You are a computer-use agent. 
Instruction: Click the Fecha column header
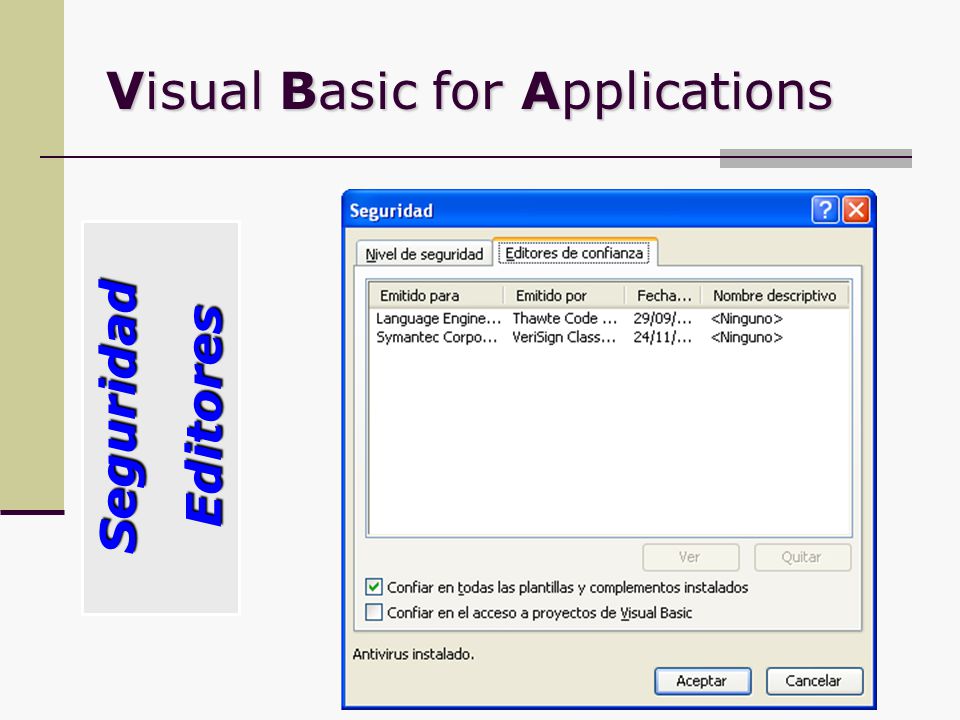point(663,296)
